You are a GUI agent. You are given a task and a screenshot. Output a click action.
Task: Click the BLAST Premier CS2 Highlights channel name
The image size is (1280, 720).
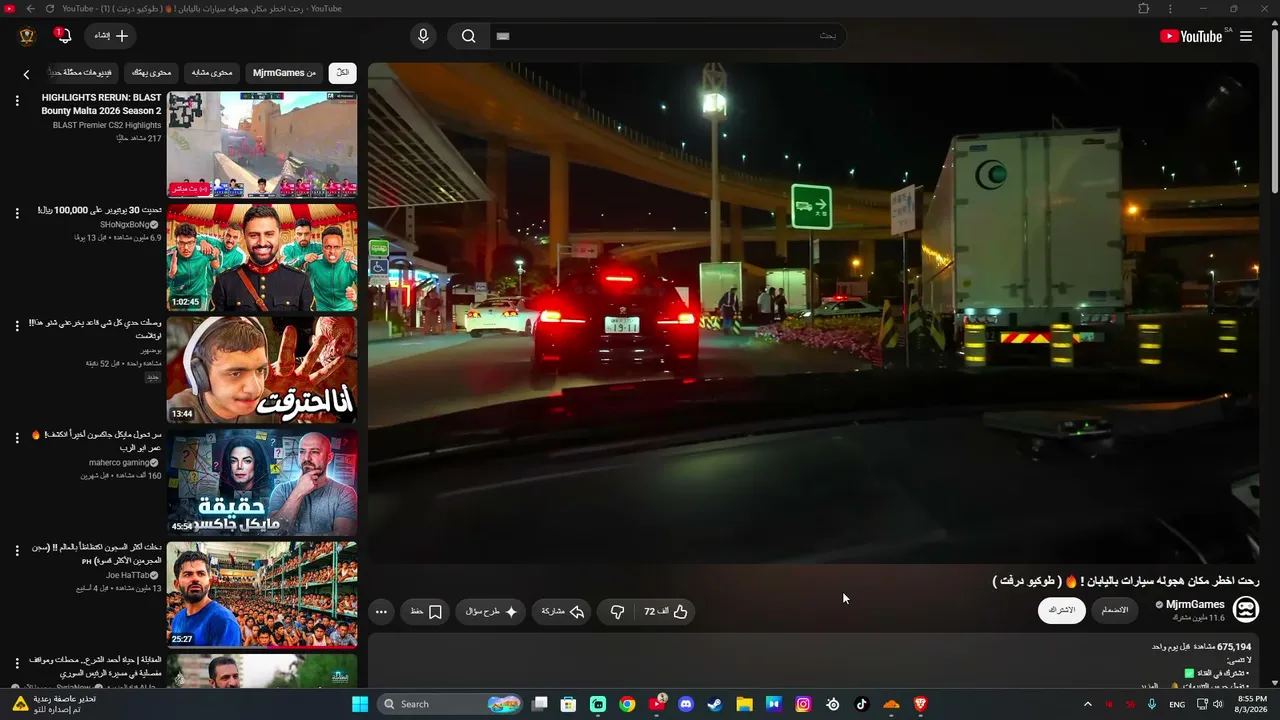click(x=107, y=125)
